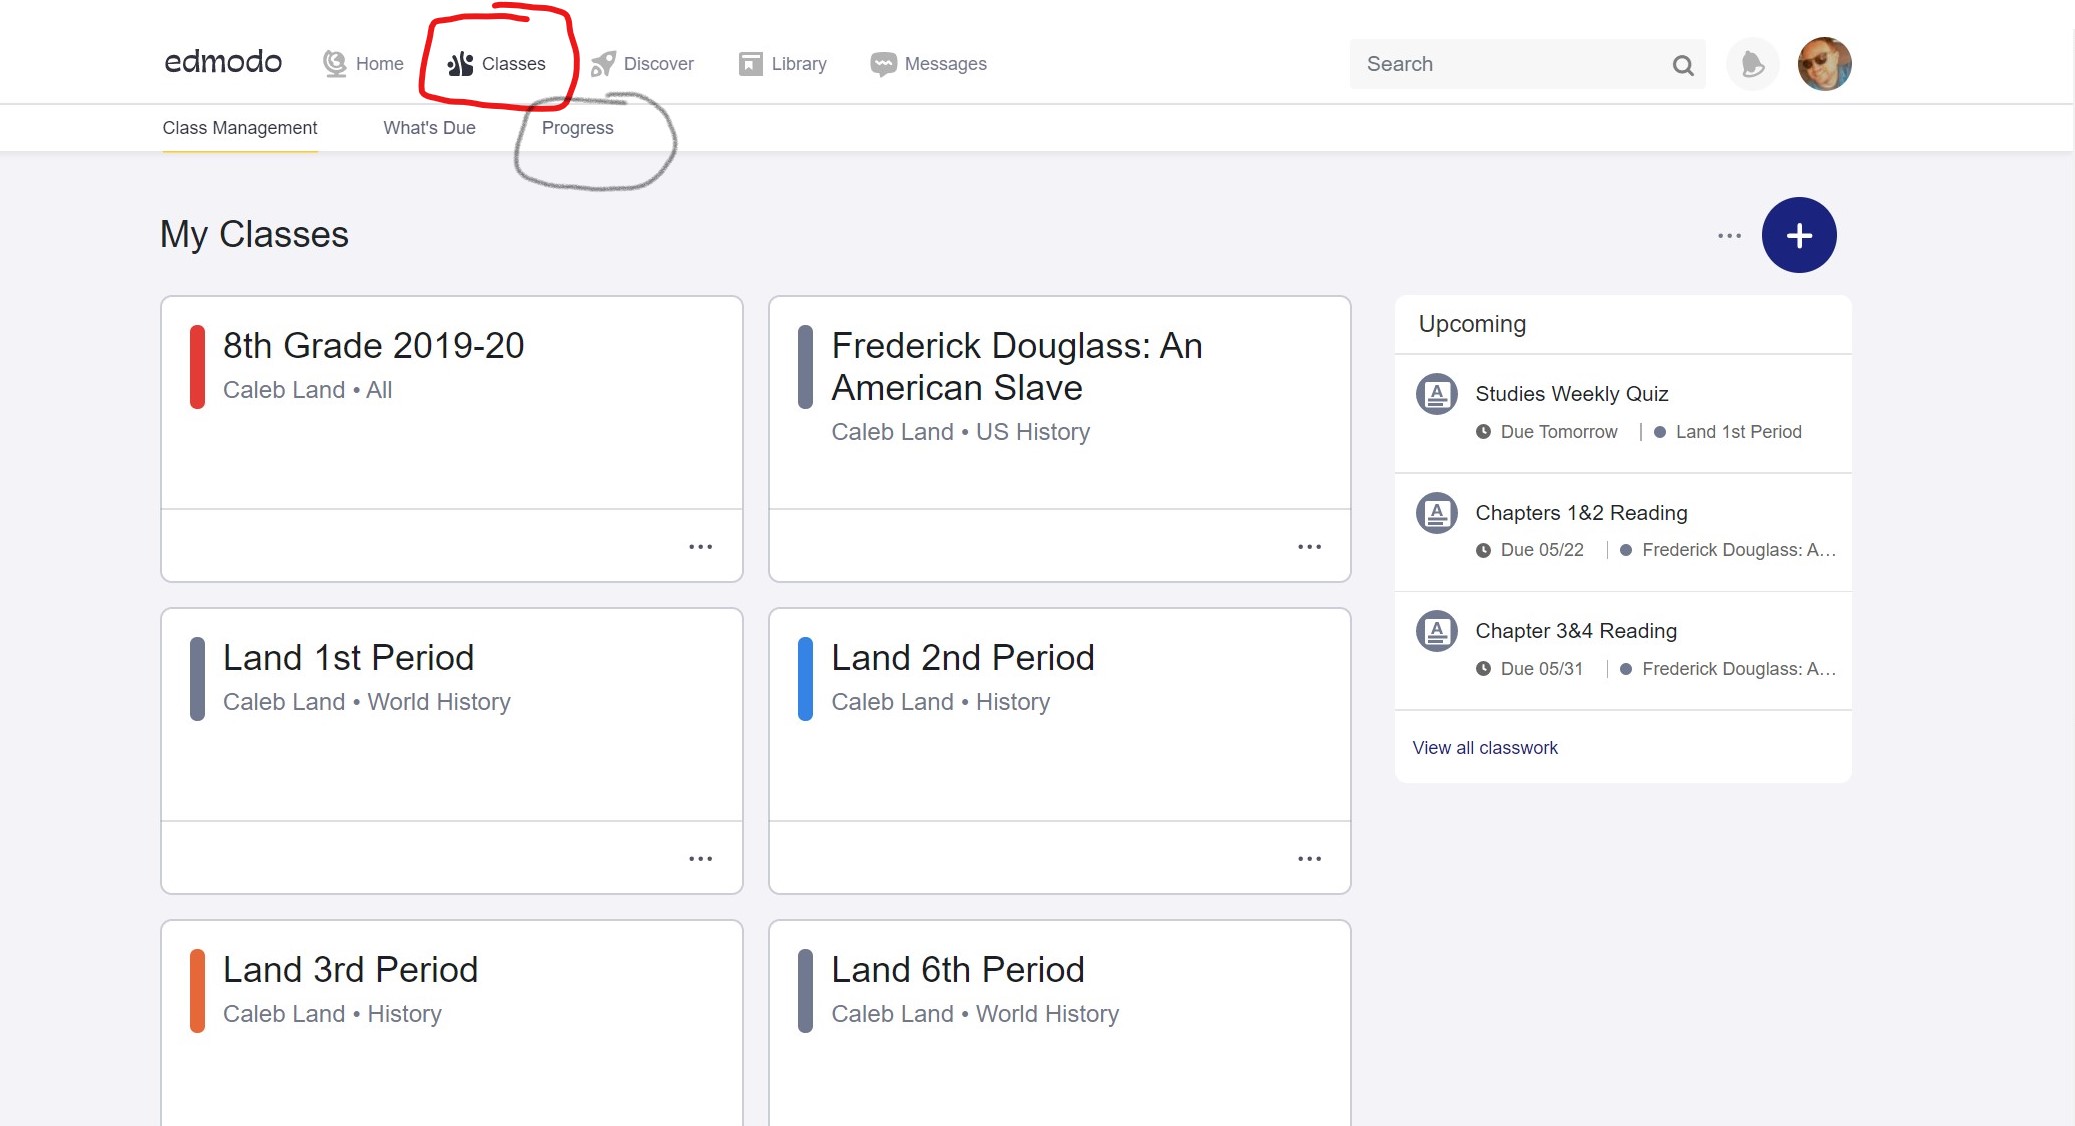Image resolution: width=2075 pixels, height=1126 pixels.
Task: Go to Library icon
Action: tap(750, 64)
